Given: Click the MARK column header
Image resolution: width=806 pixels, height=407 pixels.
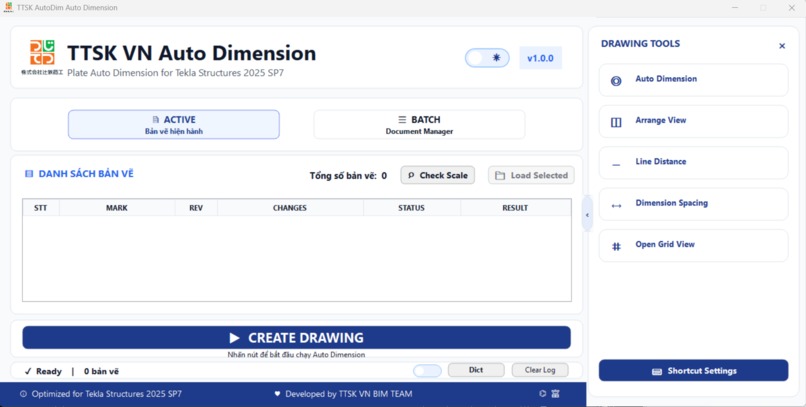Looking at the screenshot, I should [x=117, y=208].
